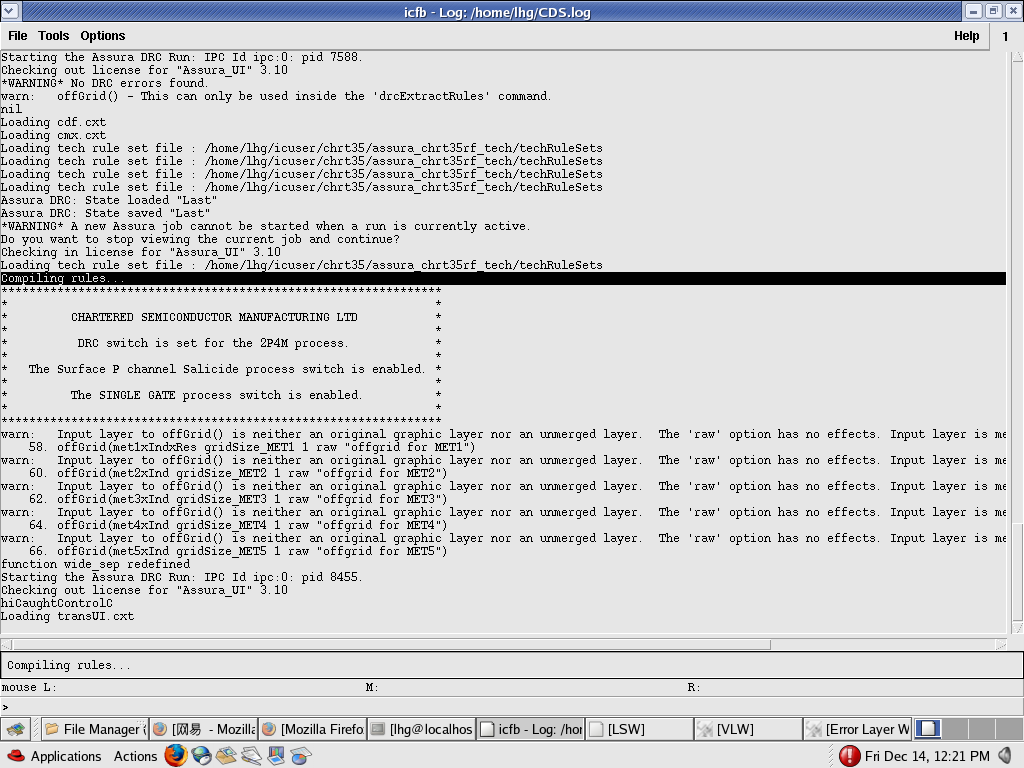This screenshot has width=1024, height=768.
Task: Click 'DRC switch is set for the 2P4M process' line
Action: coord(213,344)
